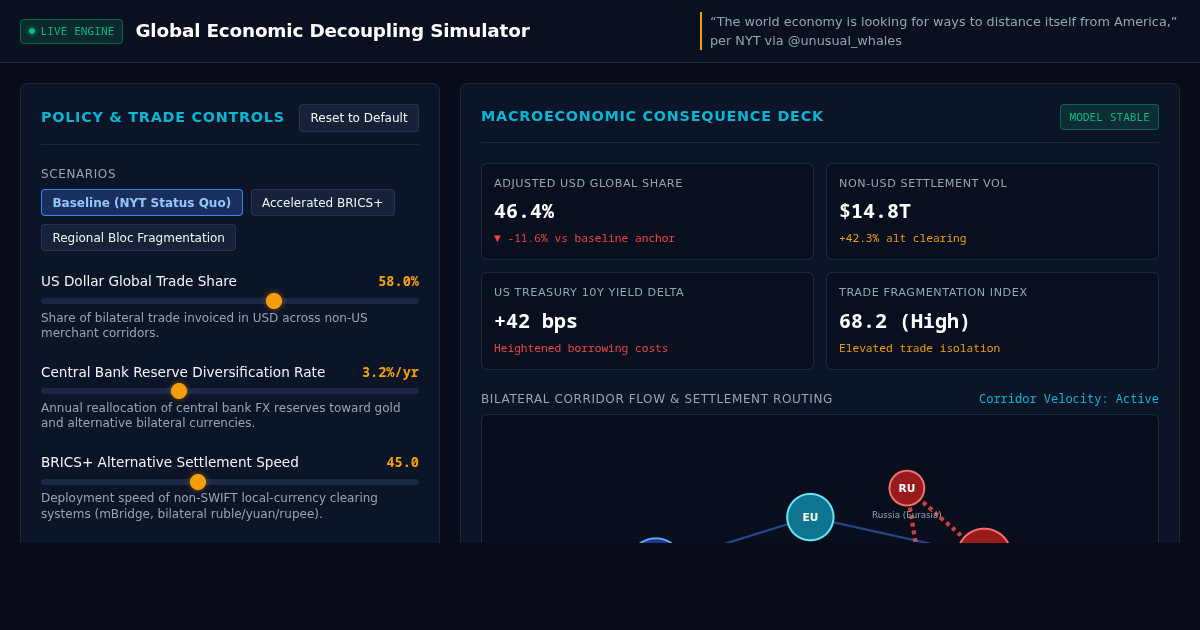Choose the Regional Bloc Fragmentation scenario
Image resolution: width=1200 pixels, height=630 pixels.
coord(138,238)
